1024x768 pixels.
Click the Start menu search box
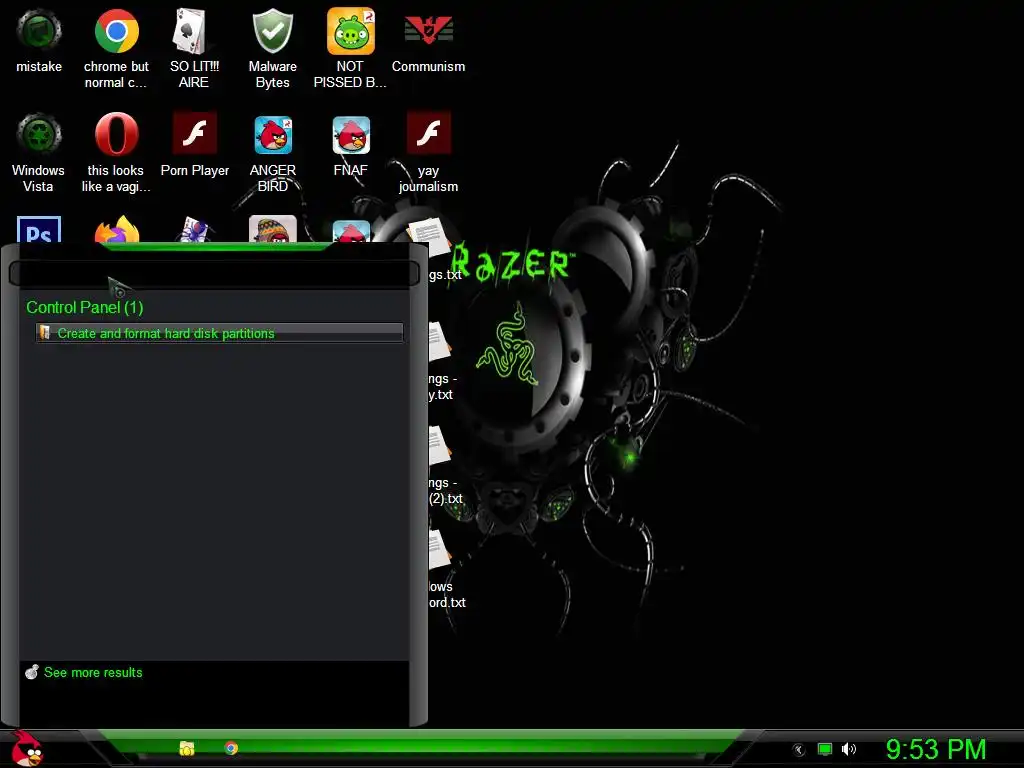tap(214, 273)
